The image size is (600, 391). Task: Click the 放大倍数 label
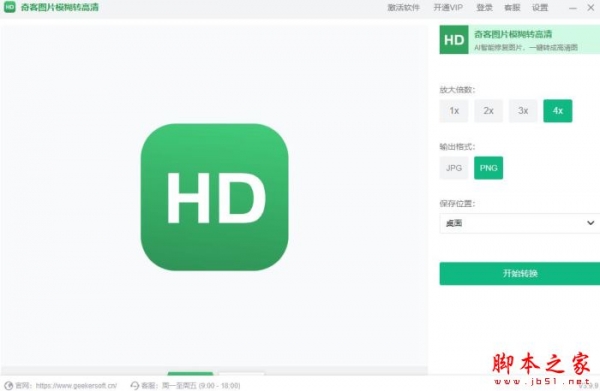coord(457,90)
